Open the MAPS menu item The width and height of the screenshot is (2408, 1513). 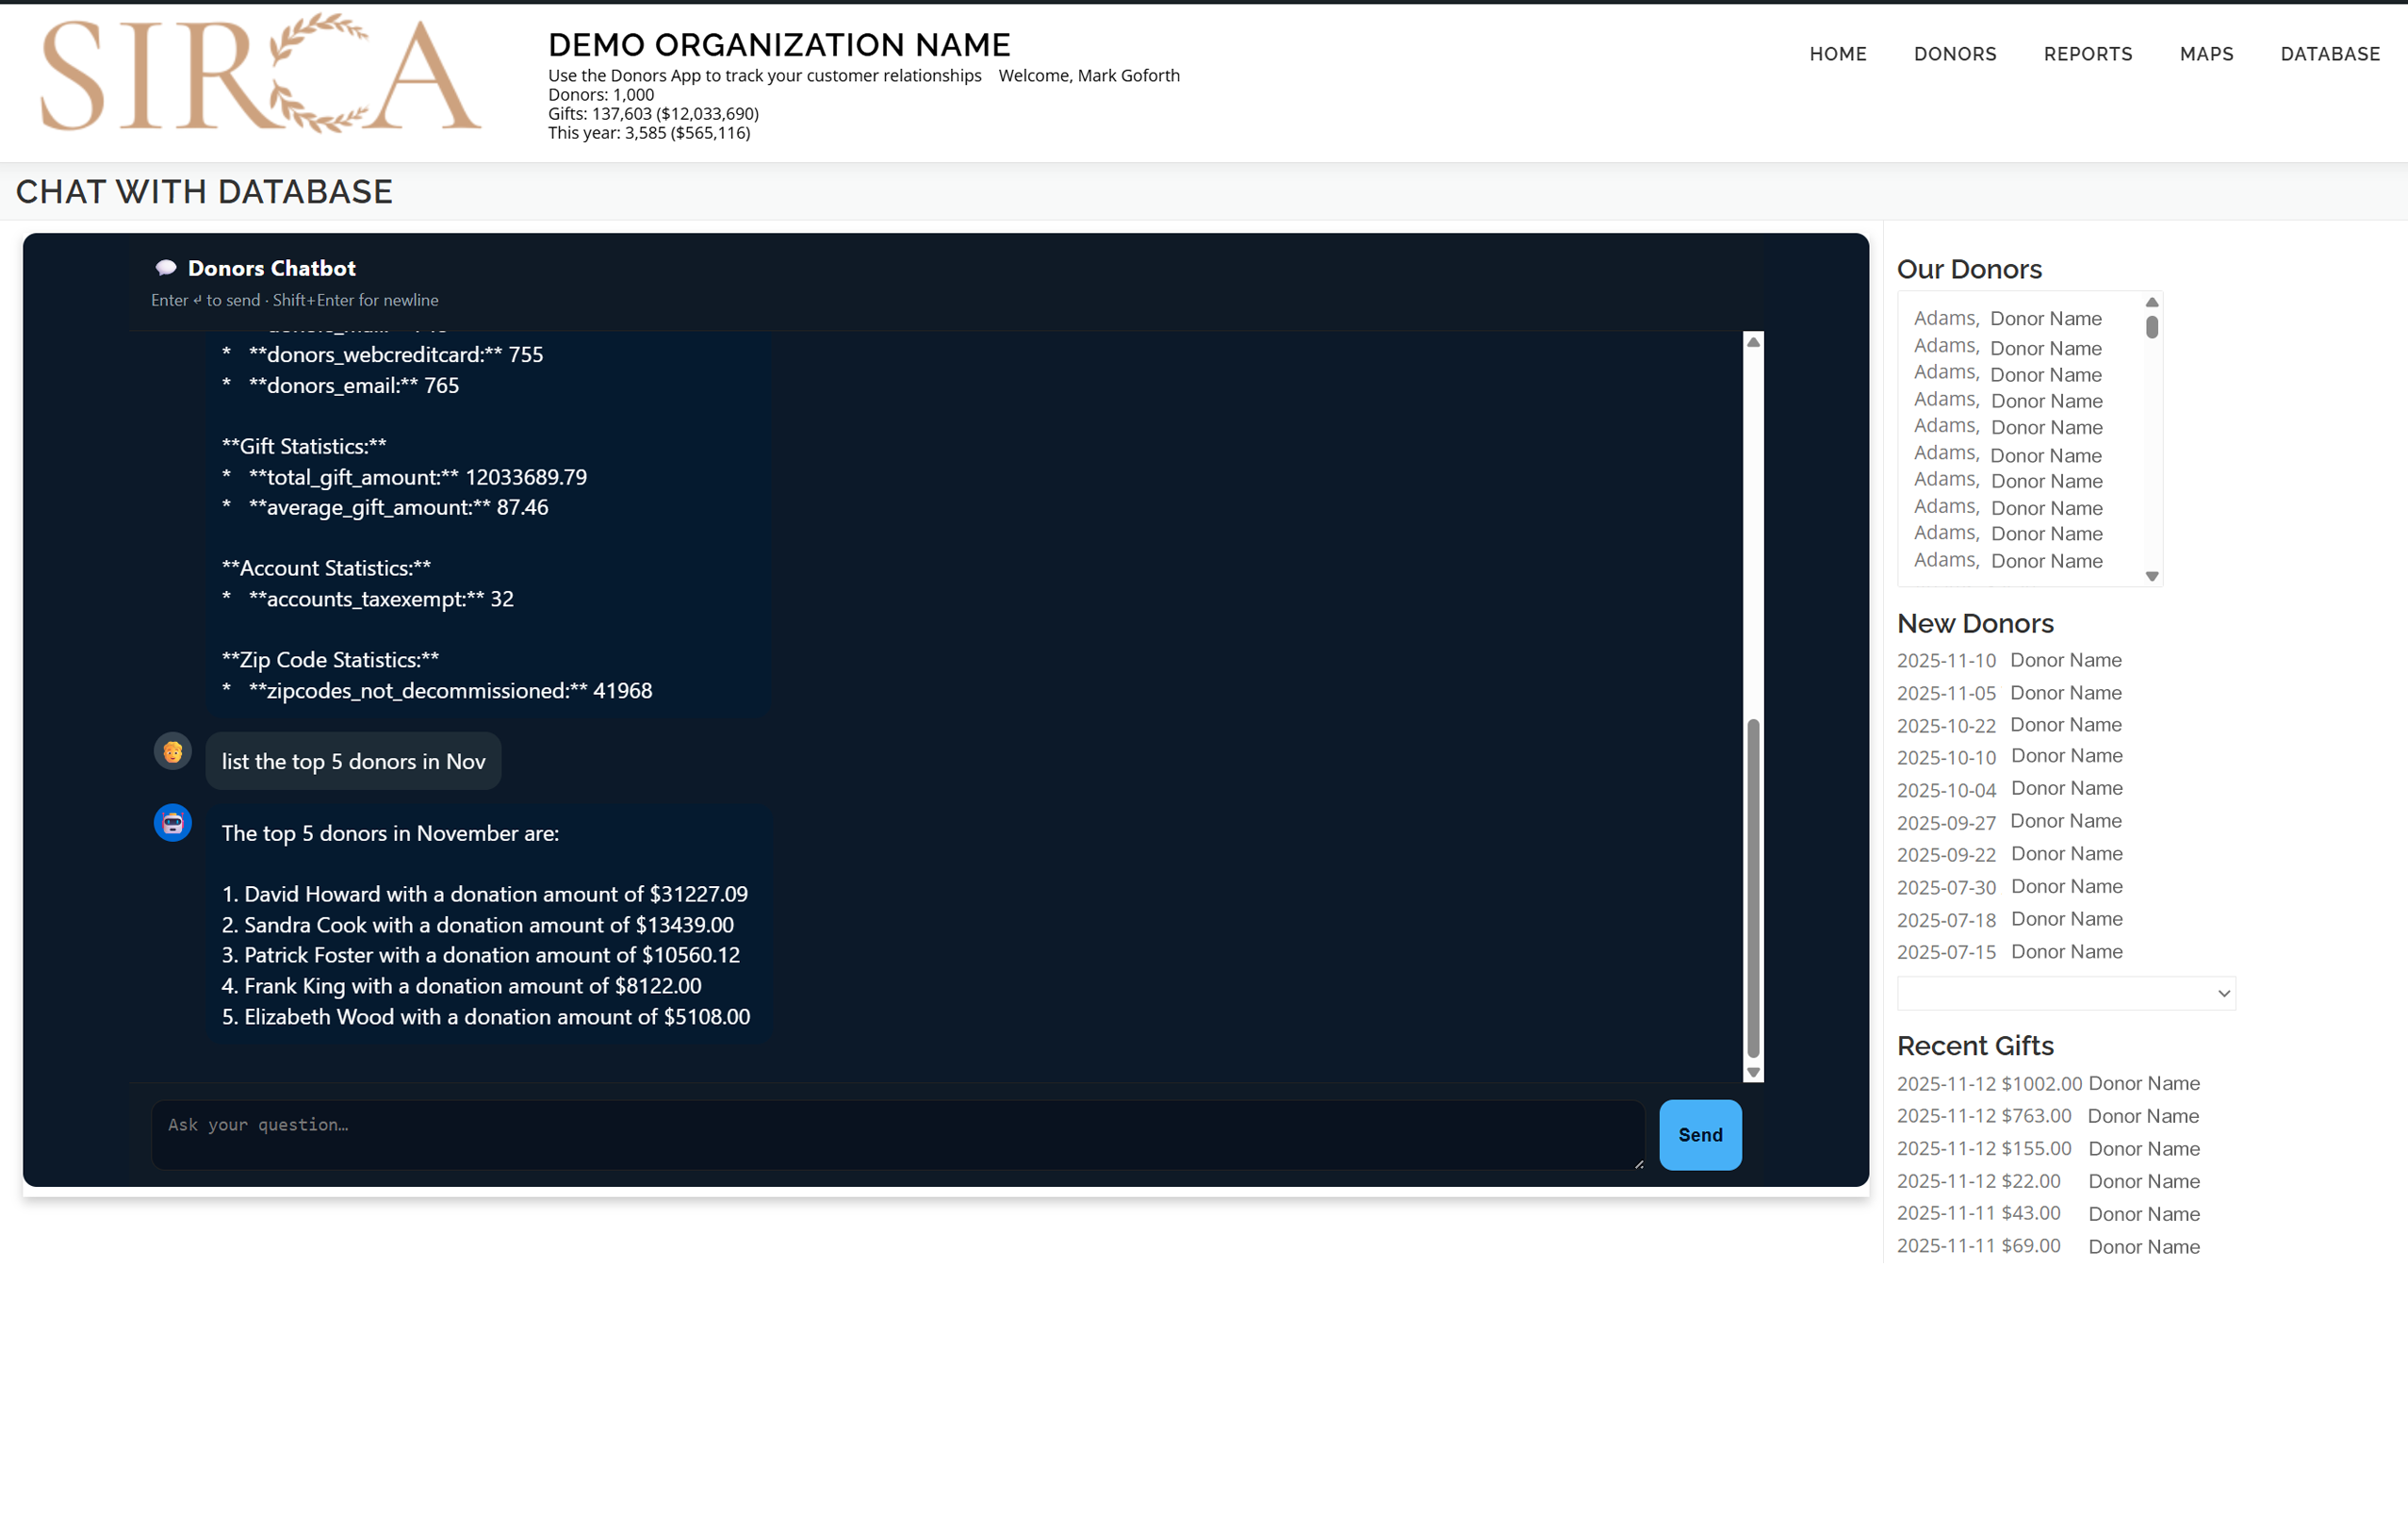[x=2206, y=54]
